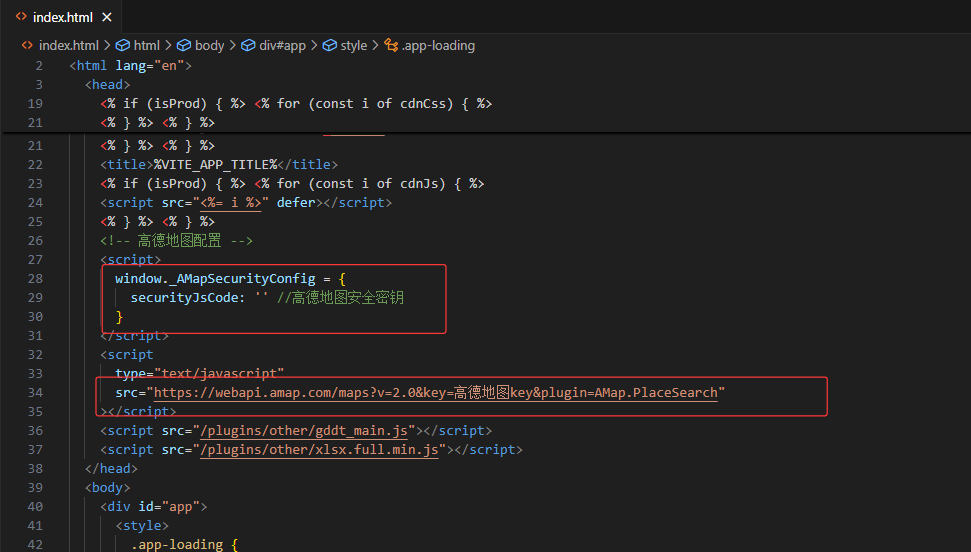Screen dimensions: 971x552
Task: Click the cube icon beside body breadcrumb
Action: coord(184,45)
